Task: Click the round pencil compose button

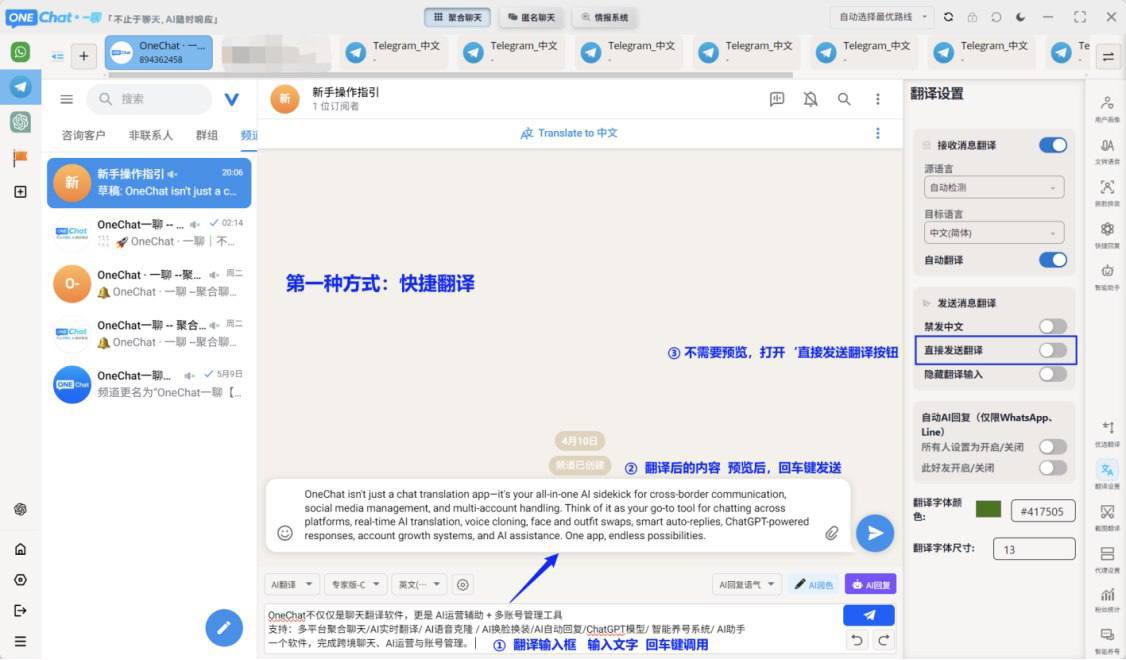Action: (x=224, y=628)
